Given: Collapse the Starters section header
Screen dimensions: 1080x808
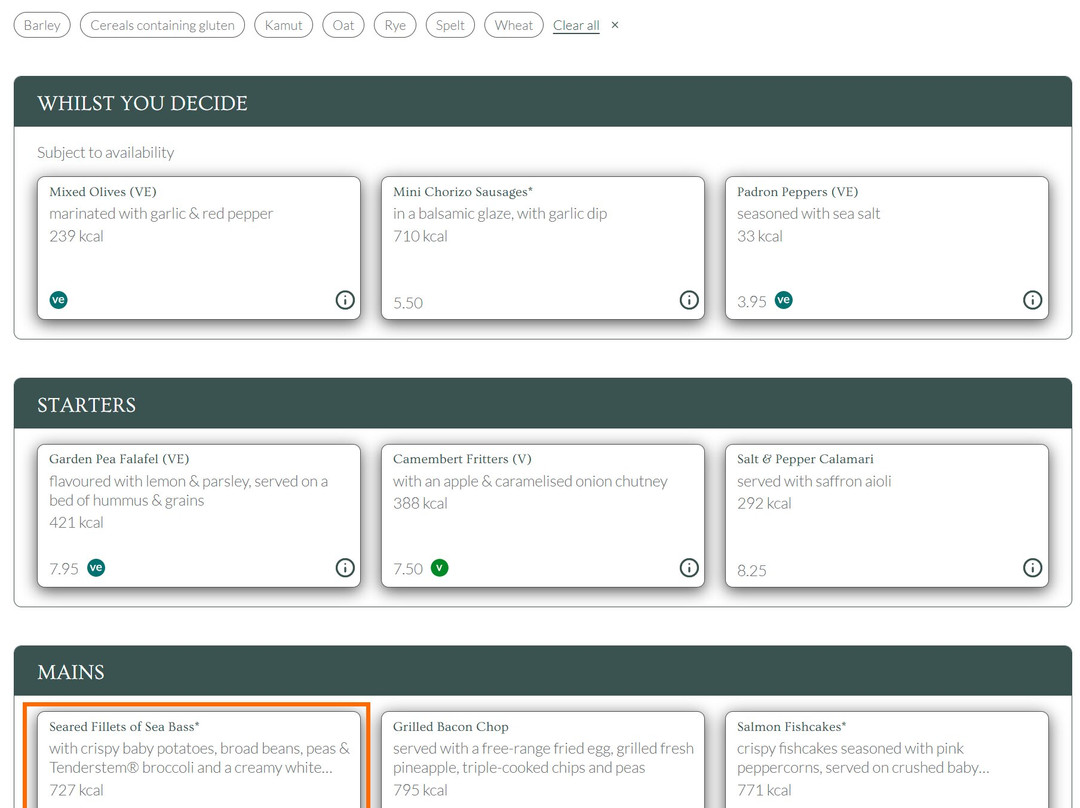Looking at the screenshot, I should 542,404.
